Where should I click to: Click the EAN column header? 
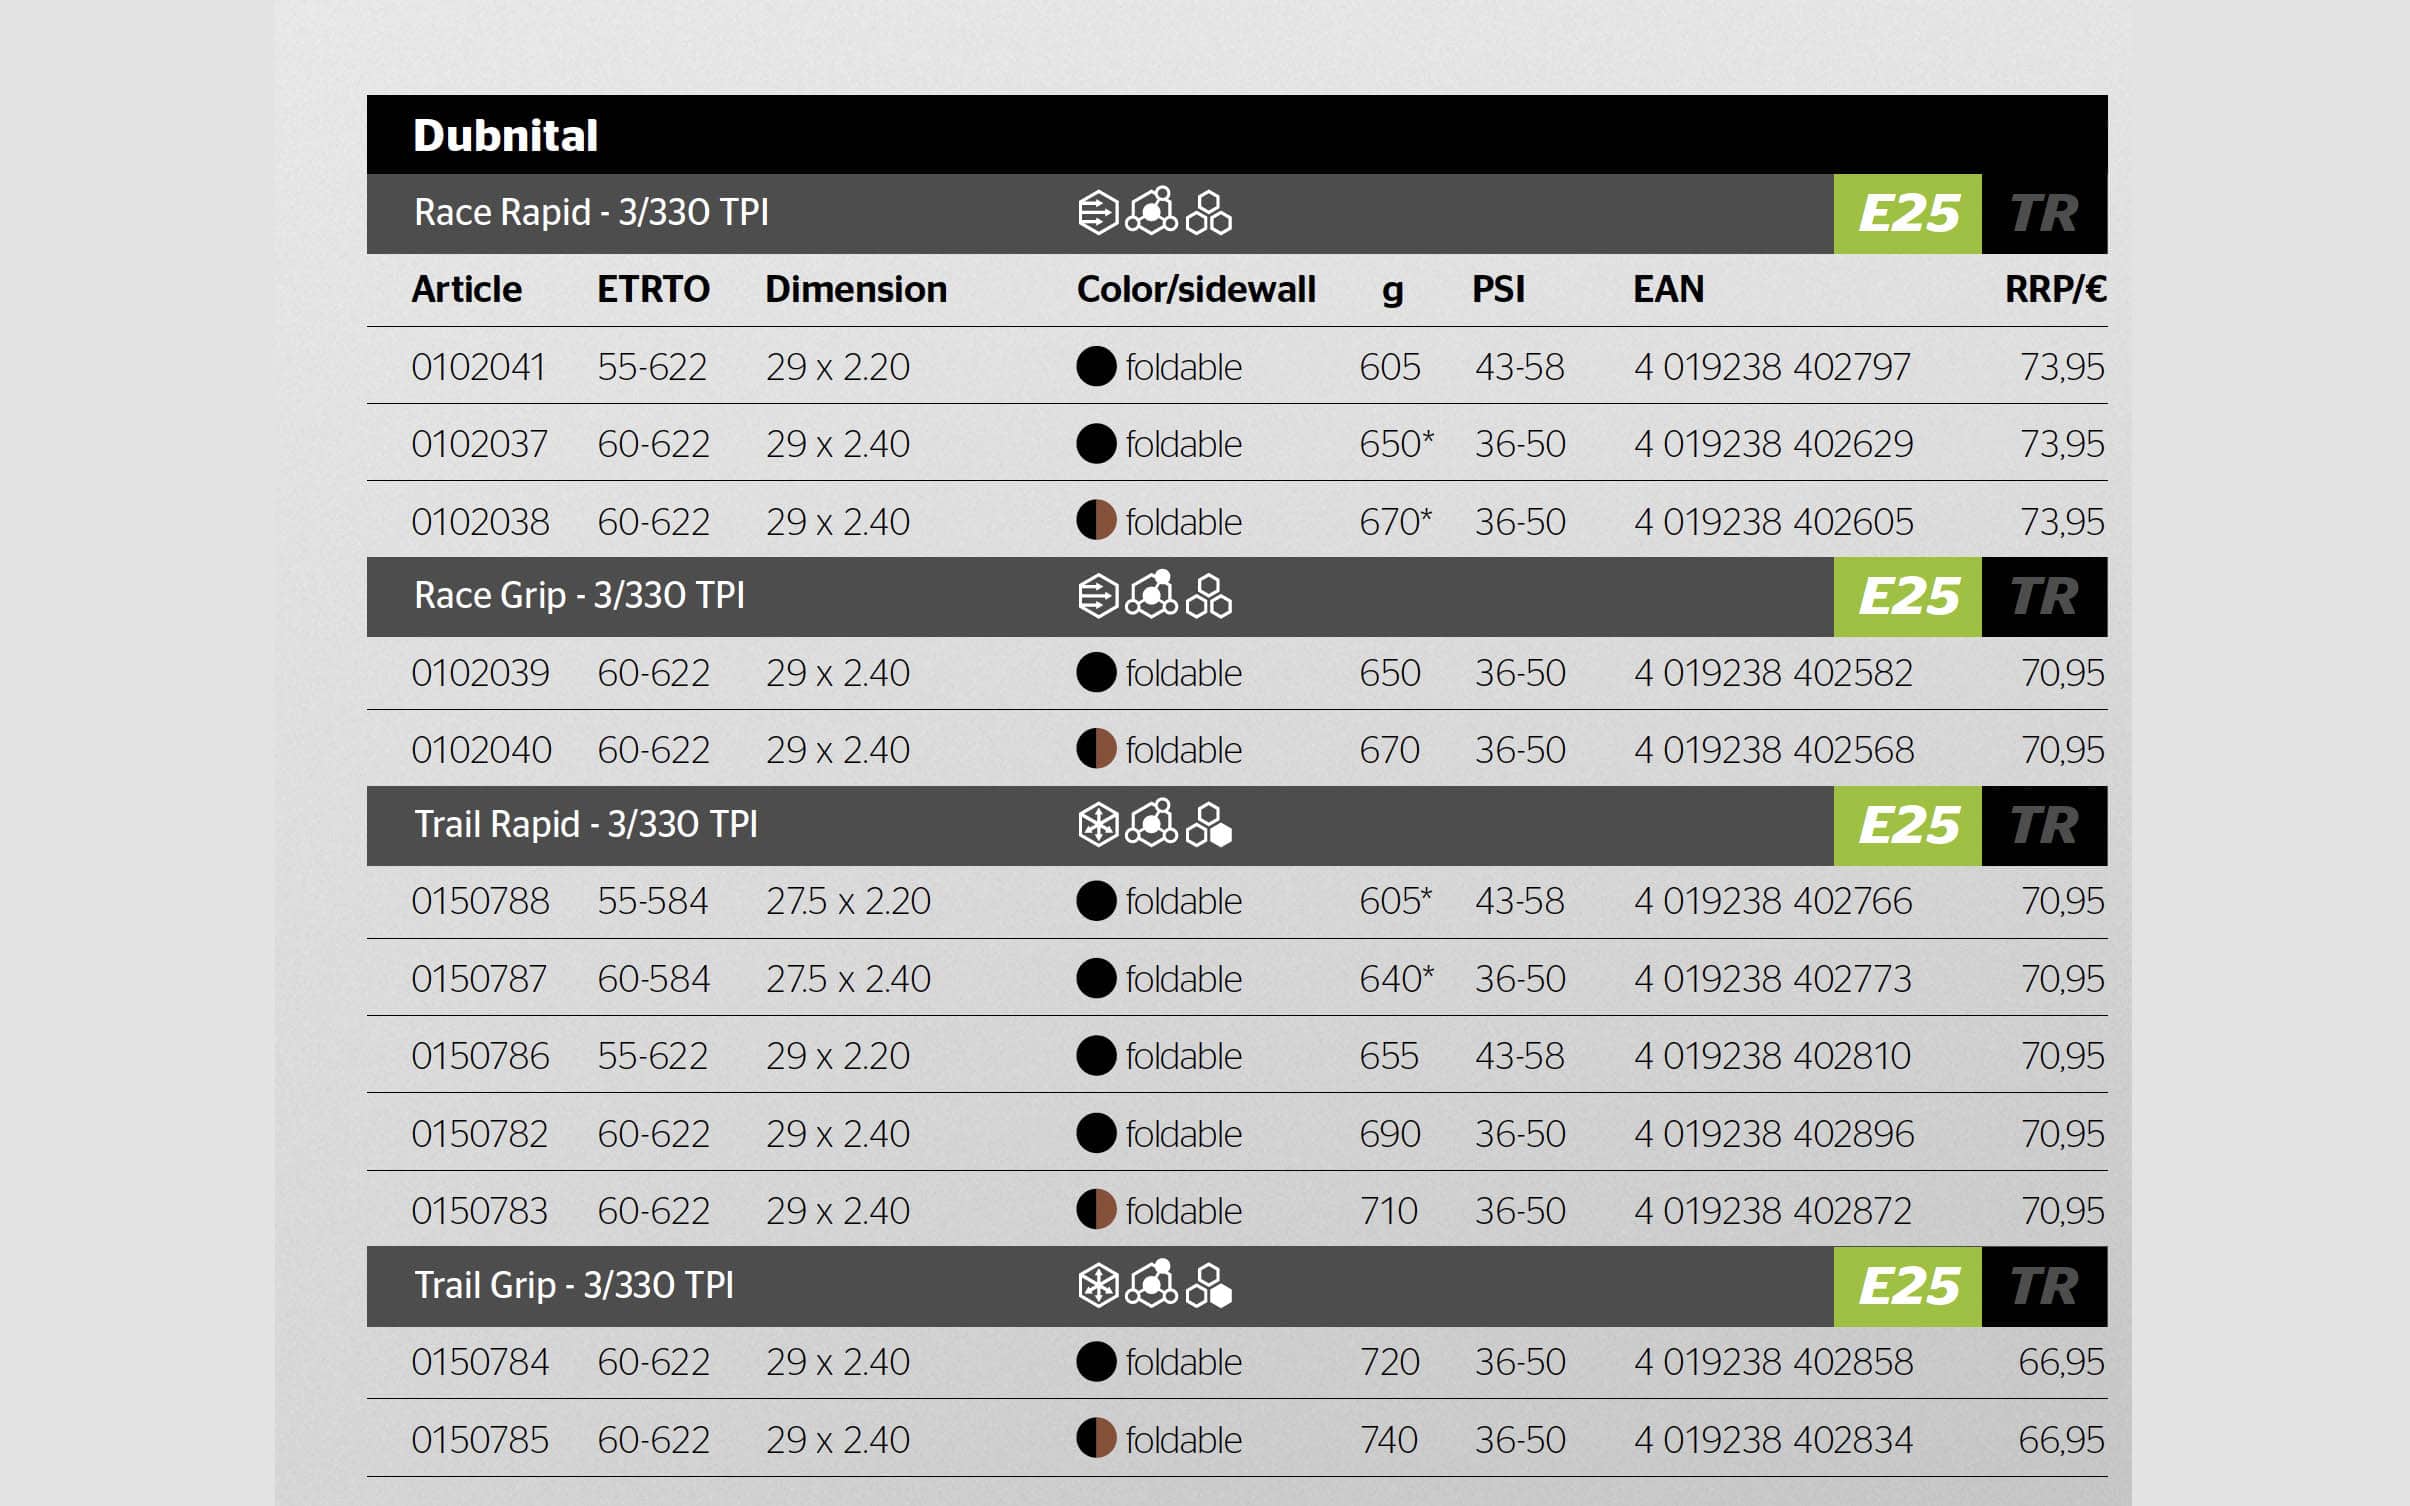coord(1668,290)
